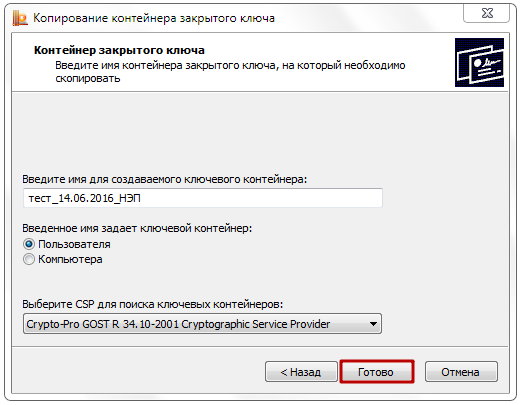This screenshot has height=405, width=521.
Task: Click the empty gray area above the name field
Action: tap(260, 133)
